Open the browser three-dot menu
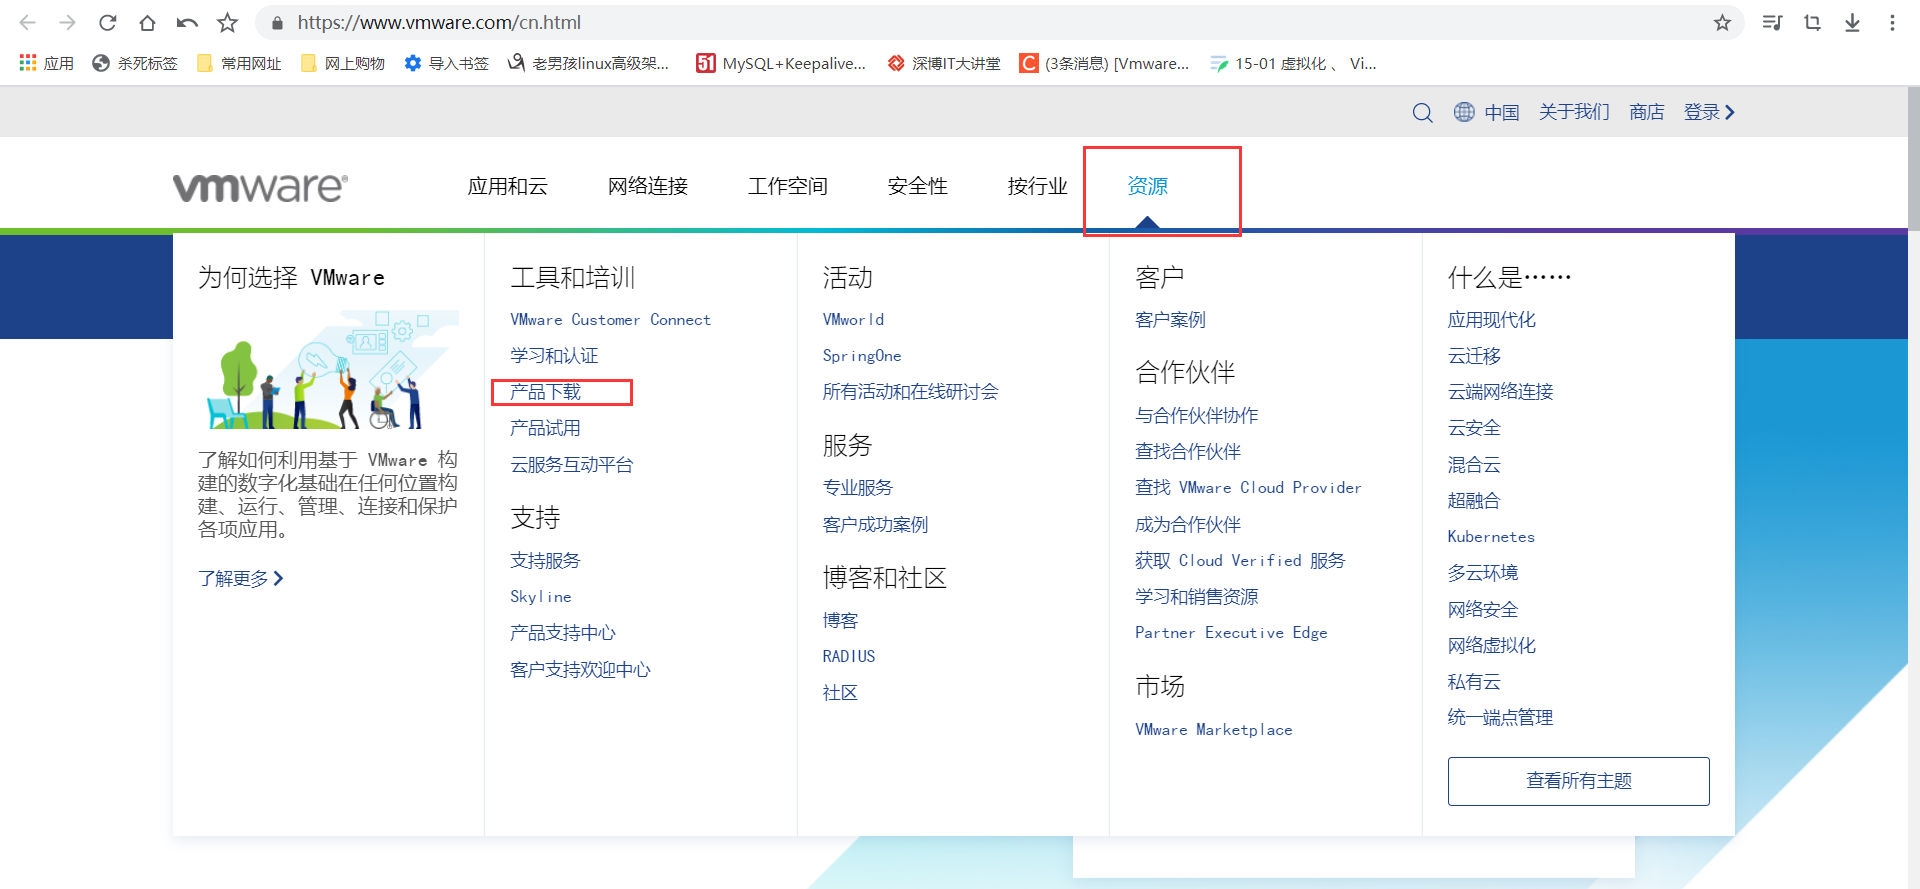Image resolution: width=1920 pixels, height=889 pixels. [1892, 22]
